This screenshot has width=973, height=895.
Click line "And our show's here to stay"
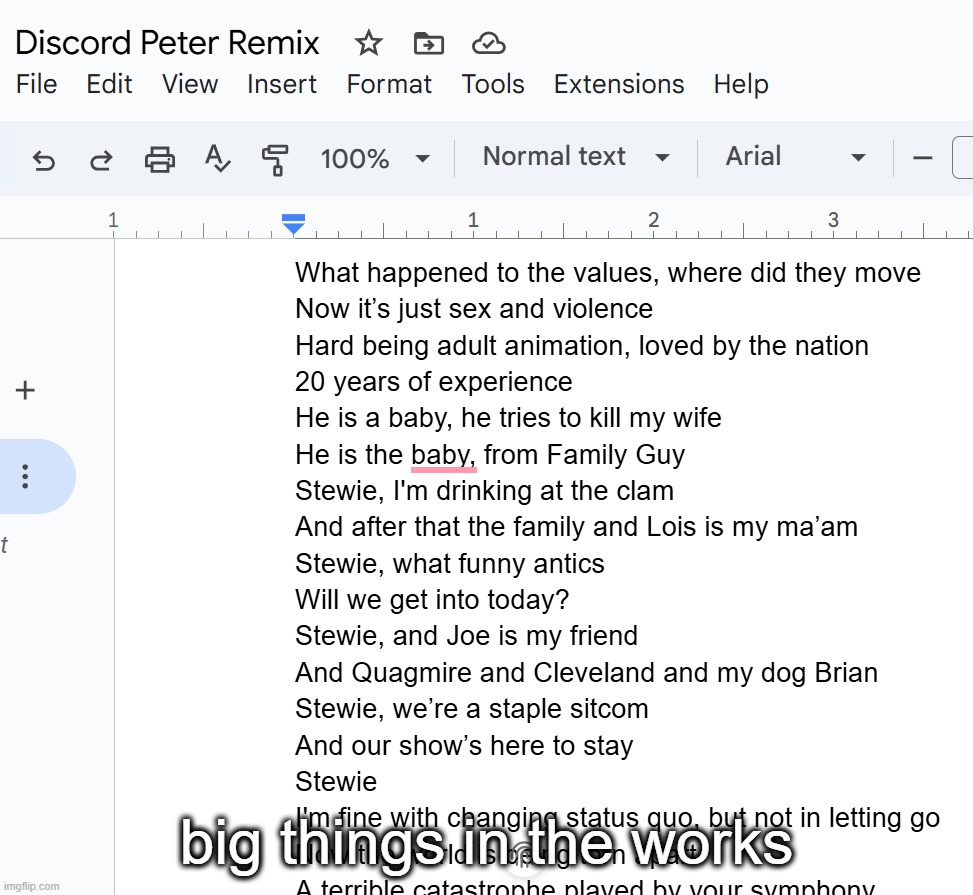(x=464, y=745)
